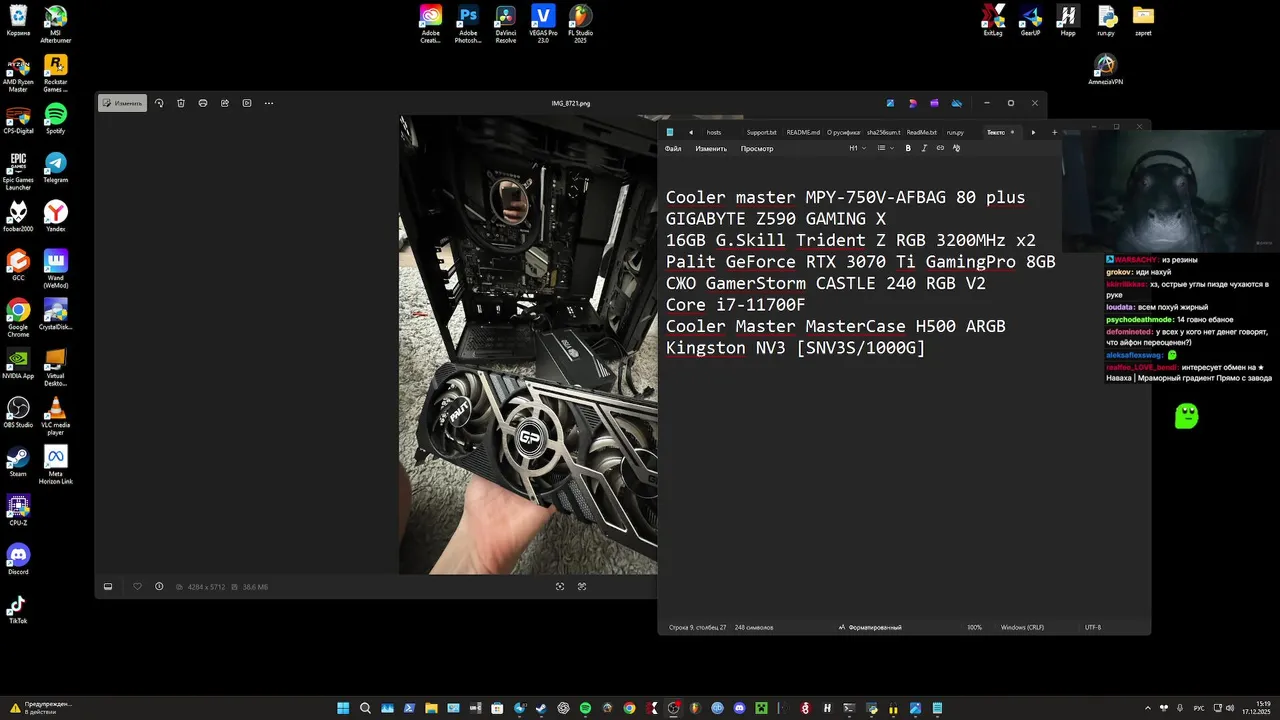Clear formatting in Notepad toolbar

tap(956, 148)
